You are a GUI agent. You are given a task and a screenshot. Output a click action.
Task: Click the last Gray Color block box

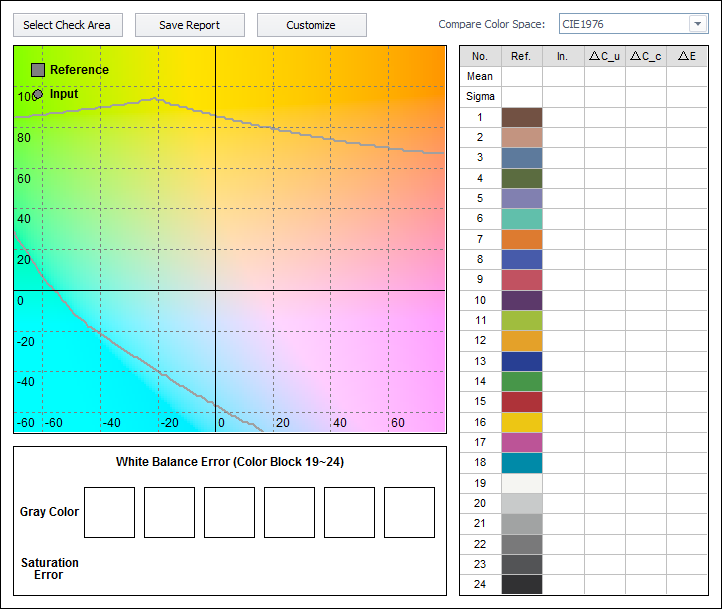pos(409,512)
